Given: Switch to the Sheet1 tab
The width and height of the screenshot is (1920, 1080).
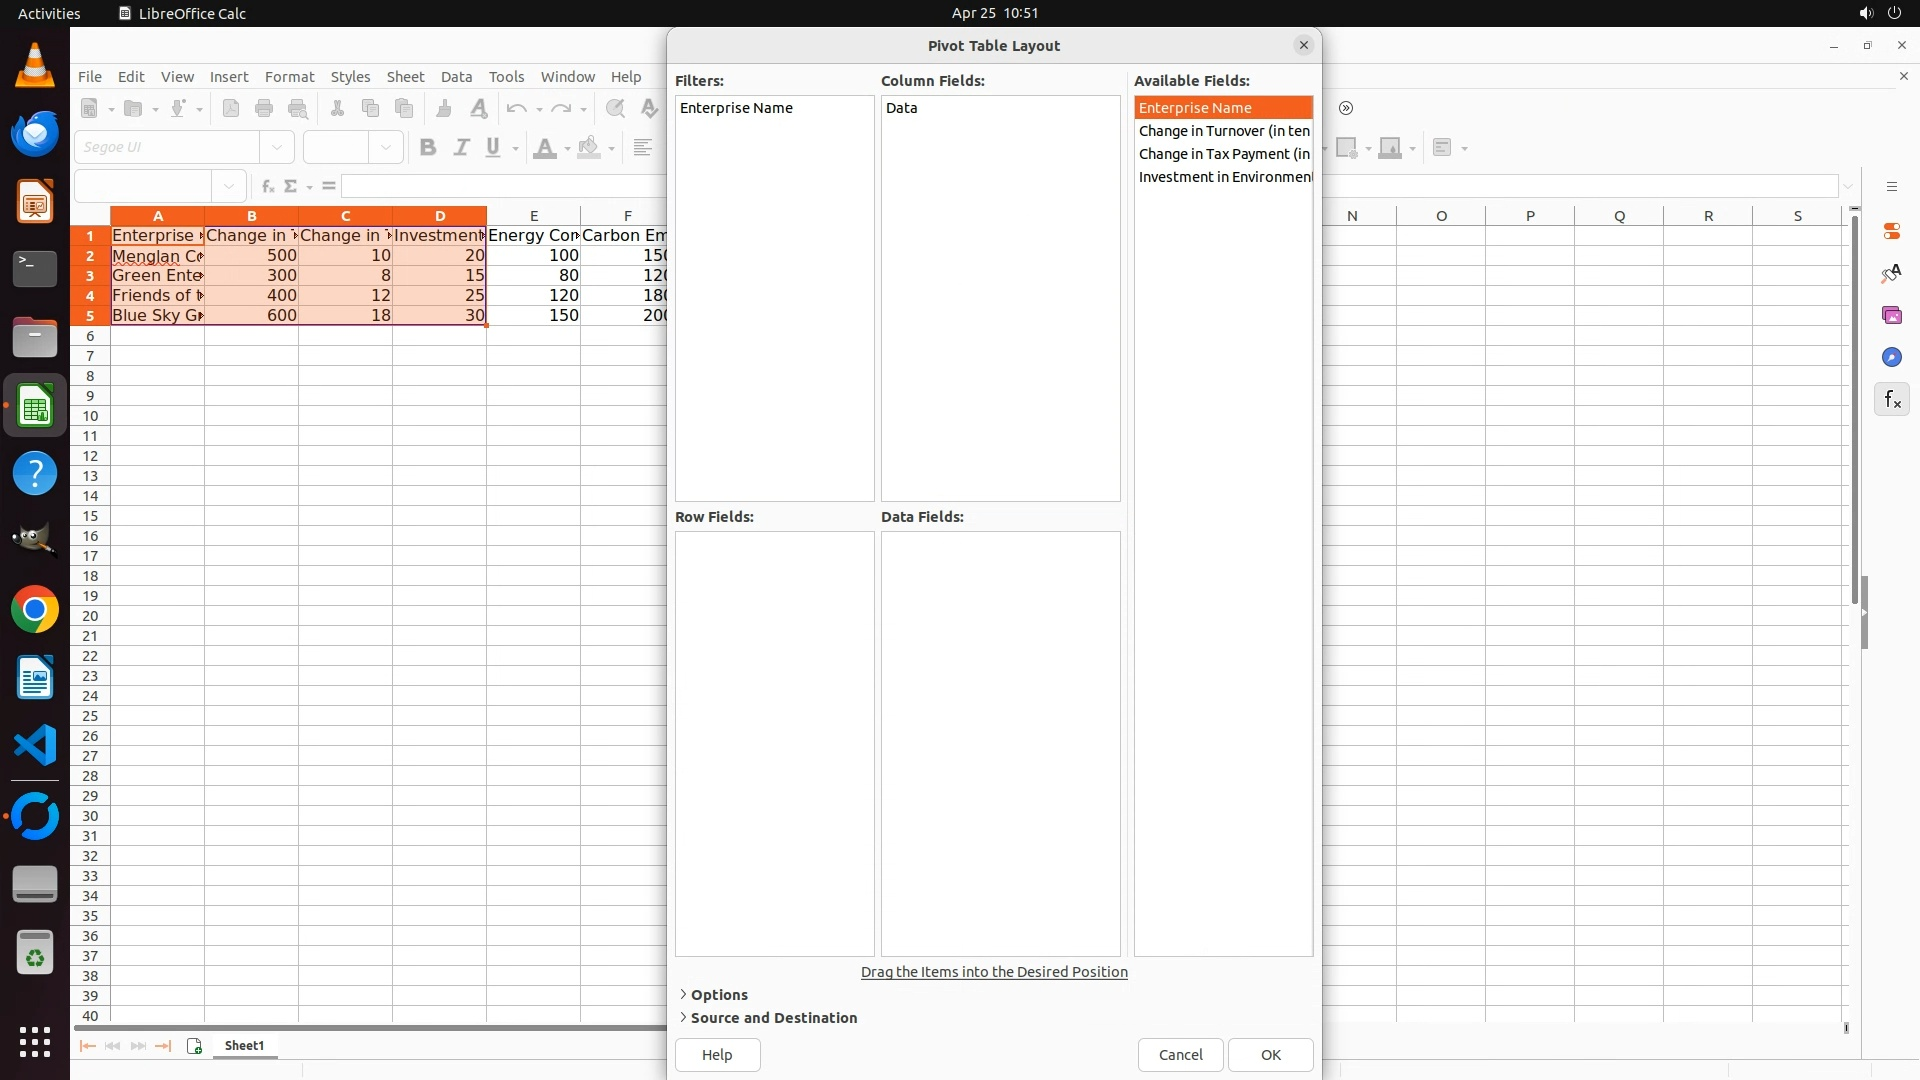Looking at the screenshot, I should pyautogui.click(x=244, y=1046).
